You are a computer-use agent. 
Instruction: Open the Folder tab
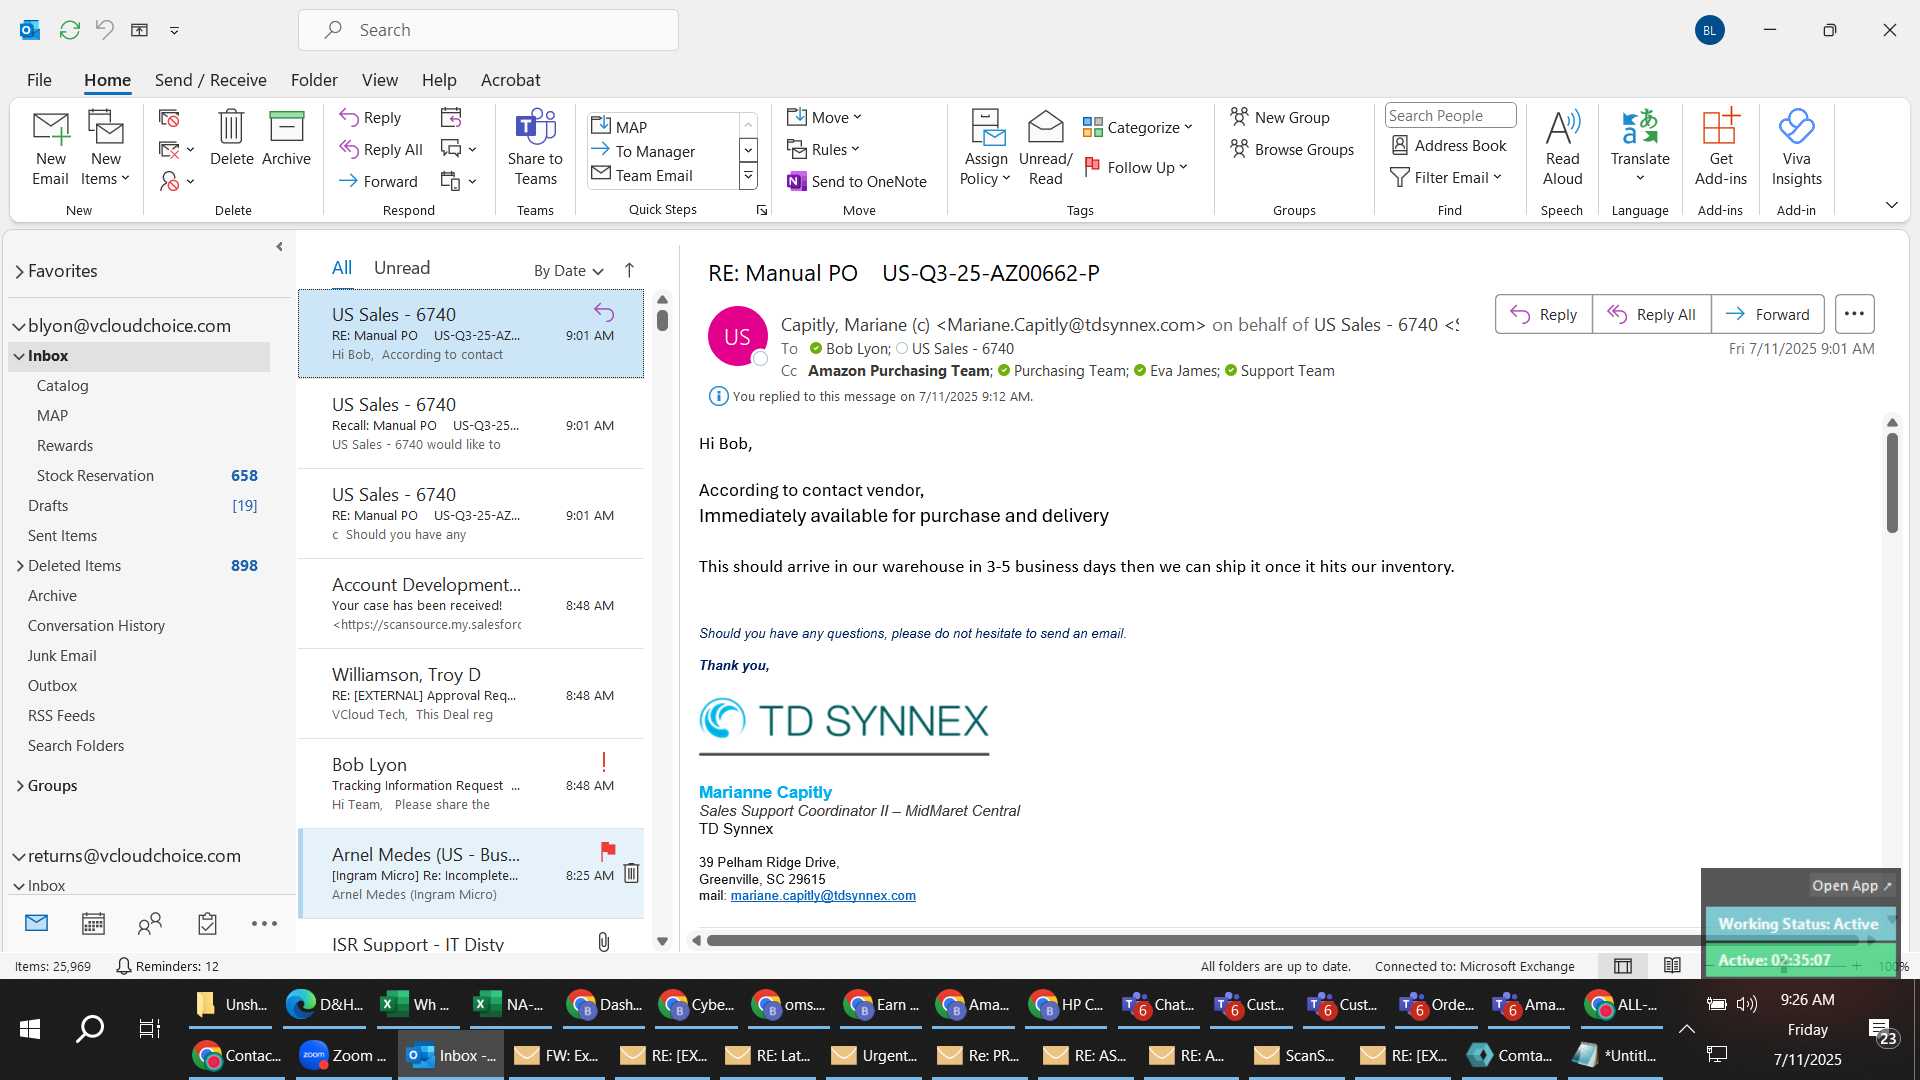pos(314,80)
